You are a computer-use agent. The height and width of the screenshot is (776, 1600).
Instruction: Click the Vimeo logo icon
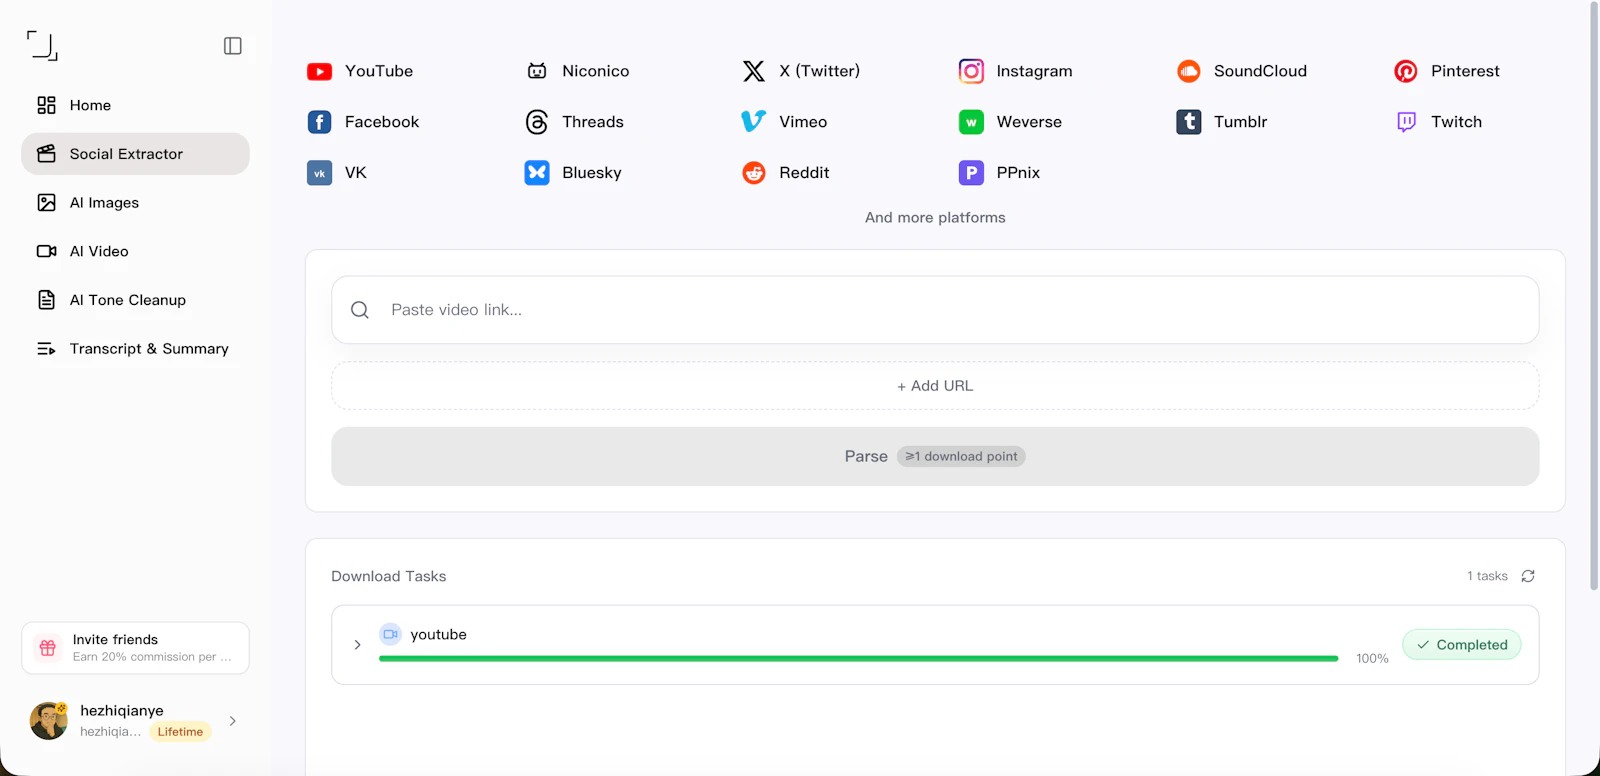pos(754,122)
